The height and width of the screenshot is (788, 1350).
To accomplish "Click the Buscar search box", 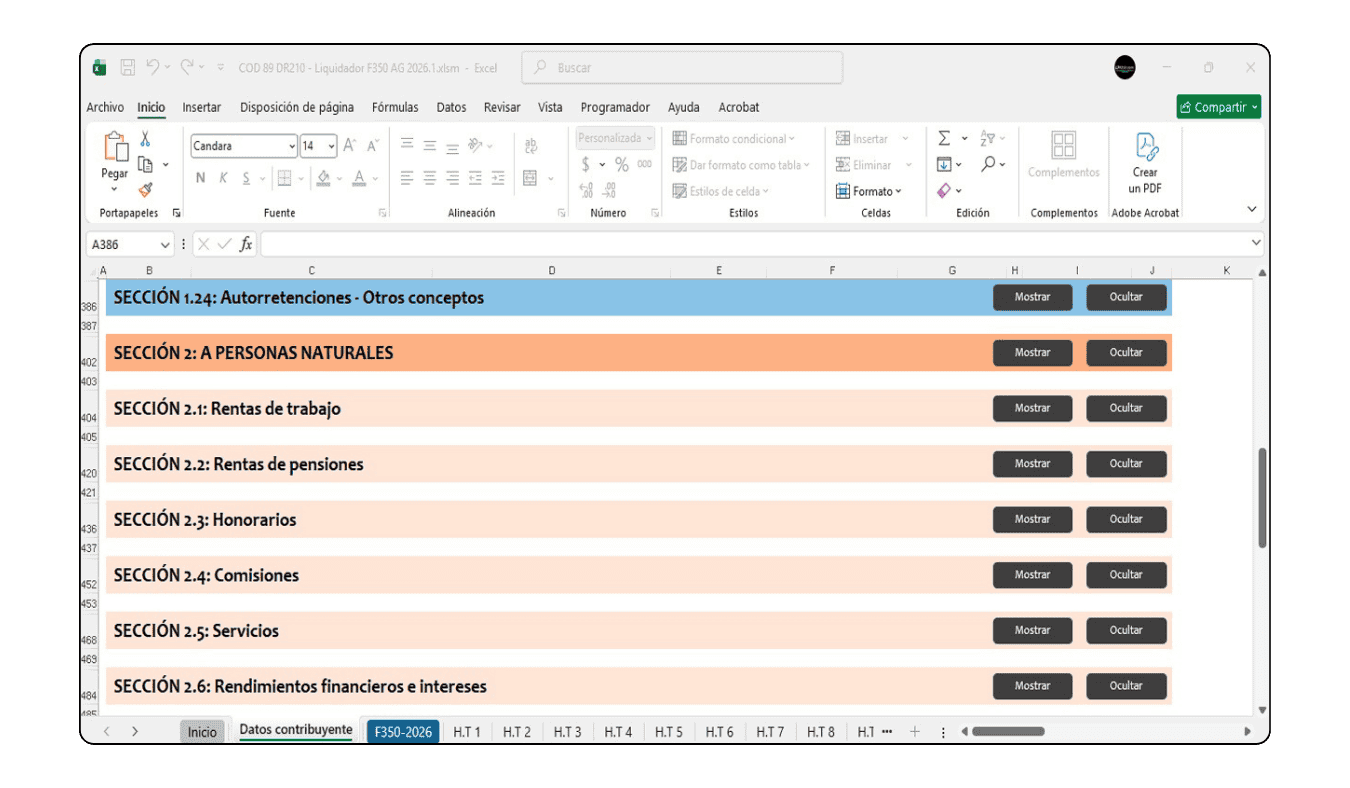I will coord(682,68).
